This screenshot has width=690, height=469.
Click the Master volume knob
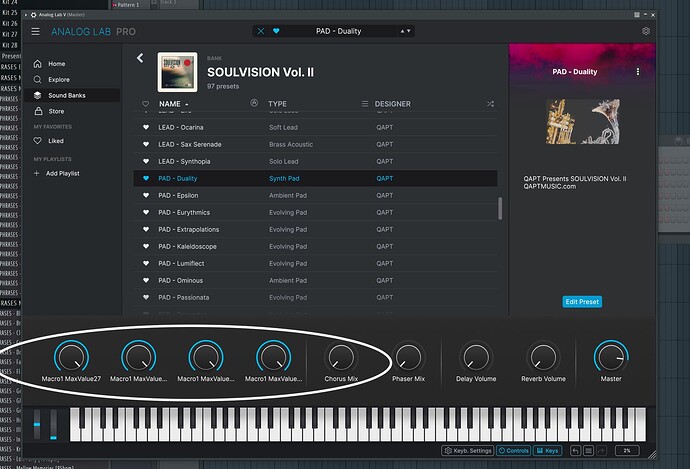coord(611,357)
